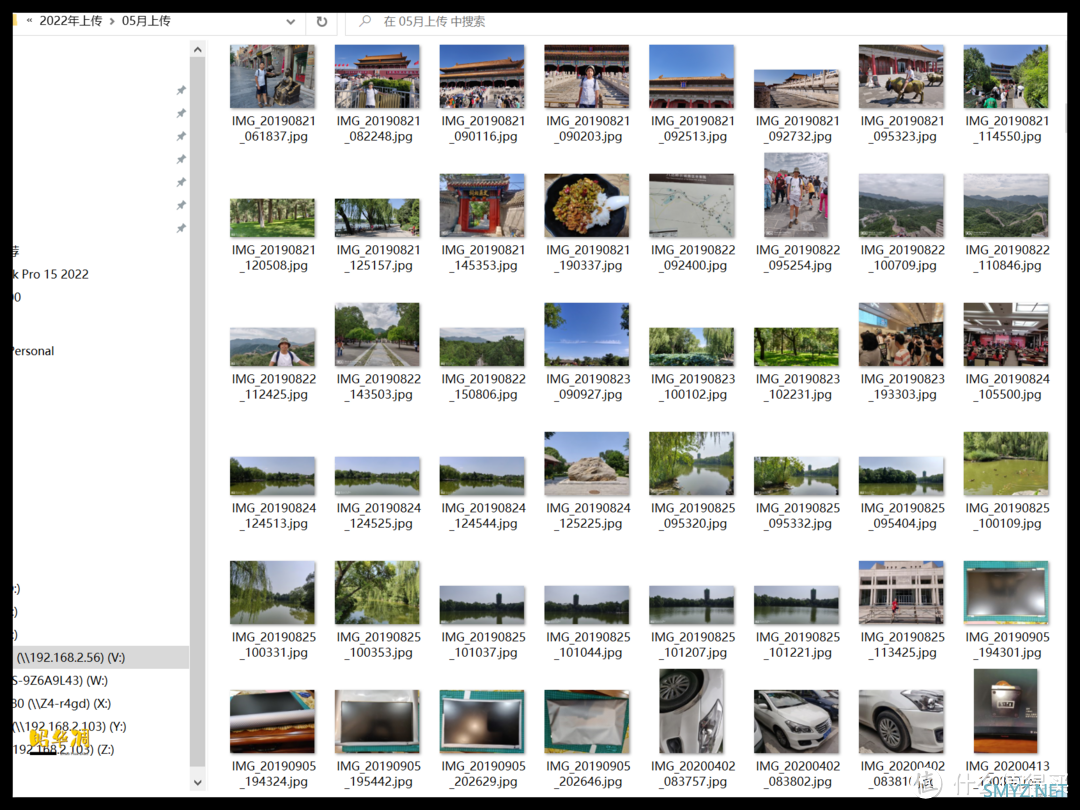1080x810 pixels.
Task: Select building photo IMG_20190825_113425.jpg
Action: click(902, 592)
